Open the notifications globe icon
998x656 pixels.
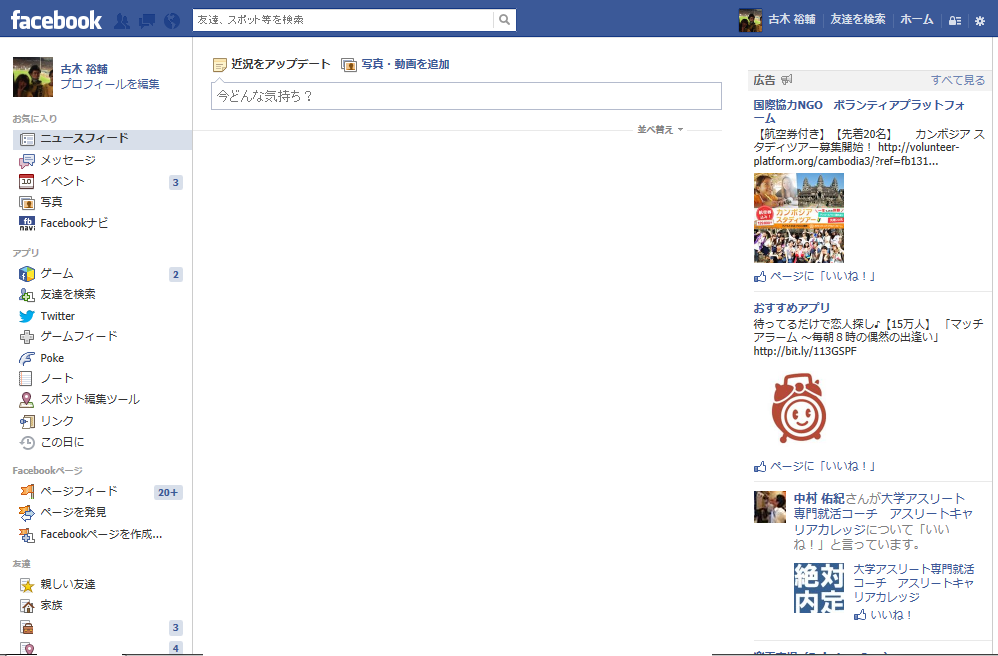click(172, 21)
